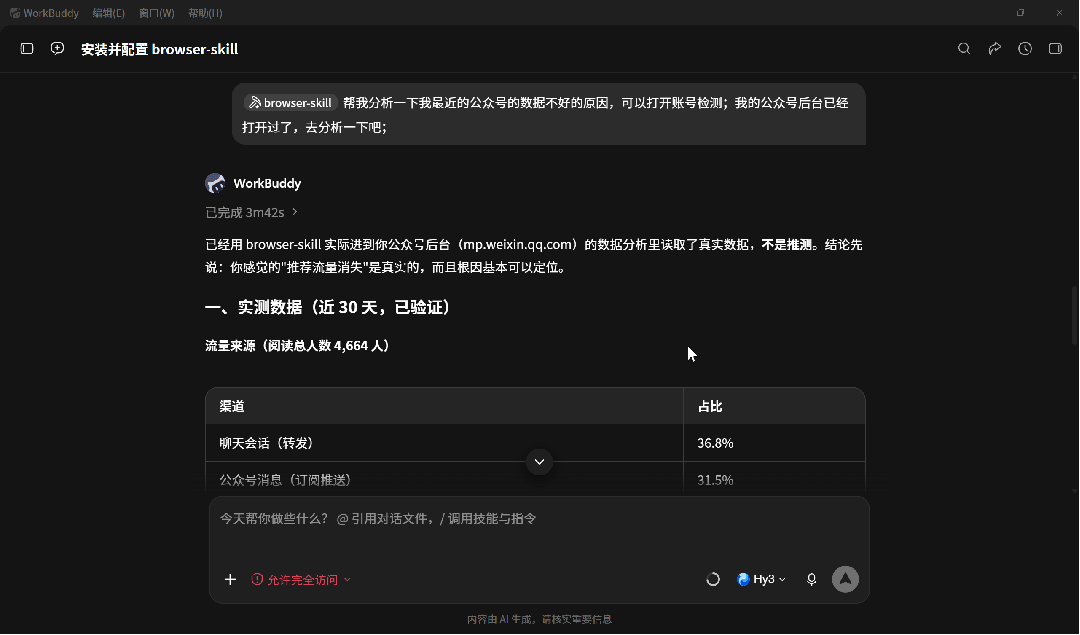Image resolution: width=1080 pixels, height=635 pixels.
Task: Jump to bottom with the round chevron button
Action: [x=539, y=461]
